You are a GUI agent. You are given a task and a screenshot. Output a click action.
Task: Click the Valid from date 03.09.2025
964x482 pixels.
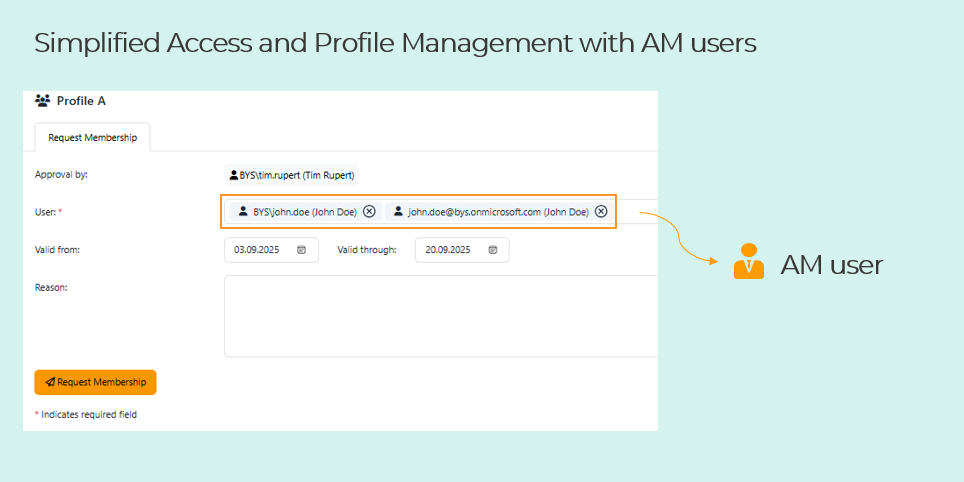257,250
